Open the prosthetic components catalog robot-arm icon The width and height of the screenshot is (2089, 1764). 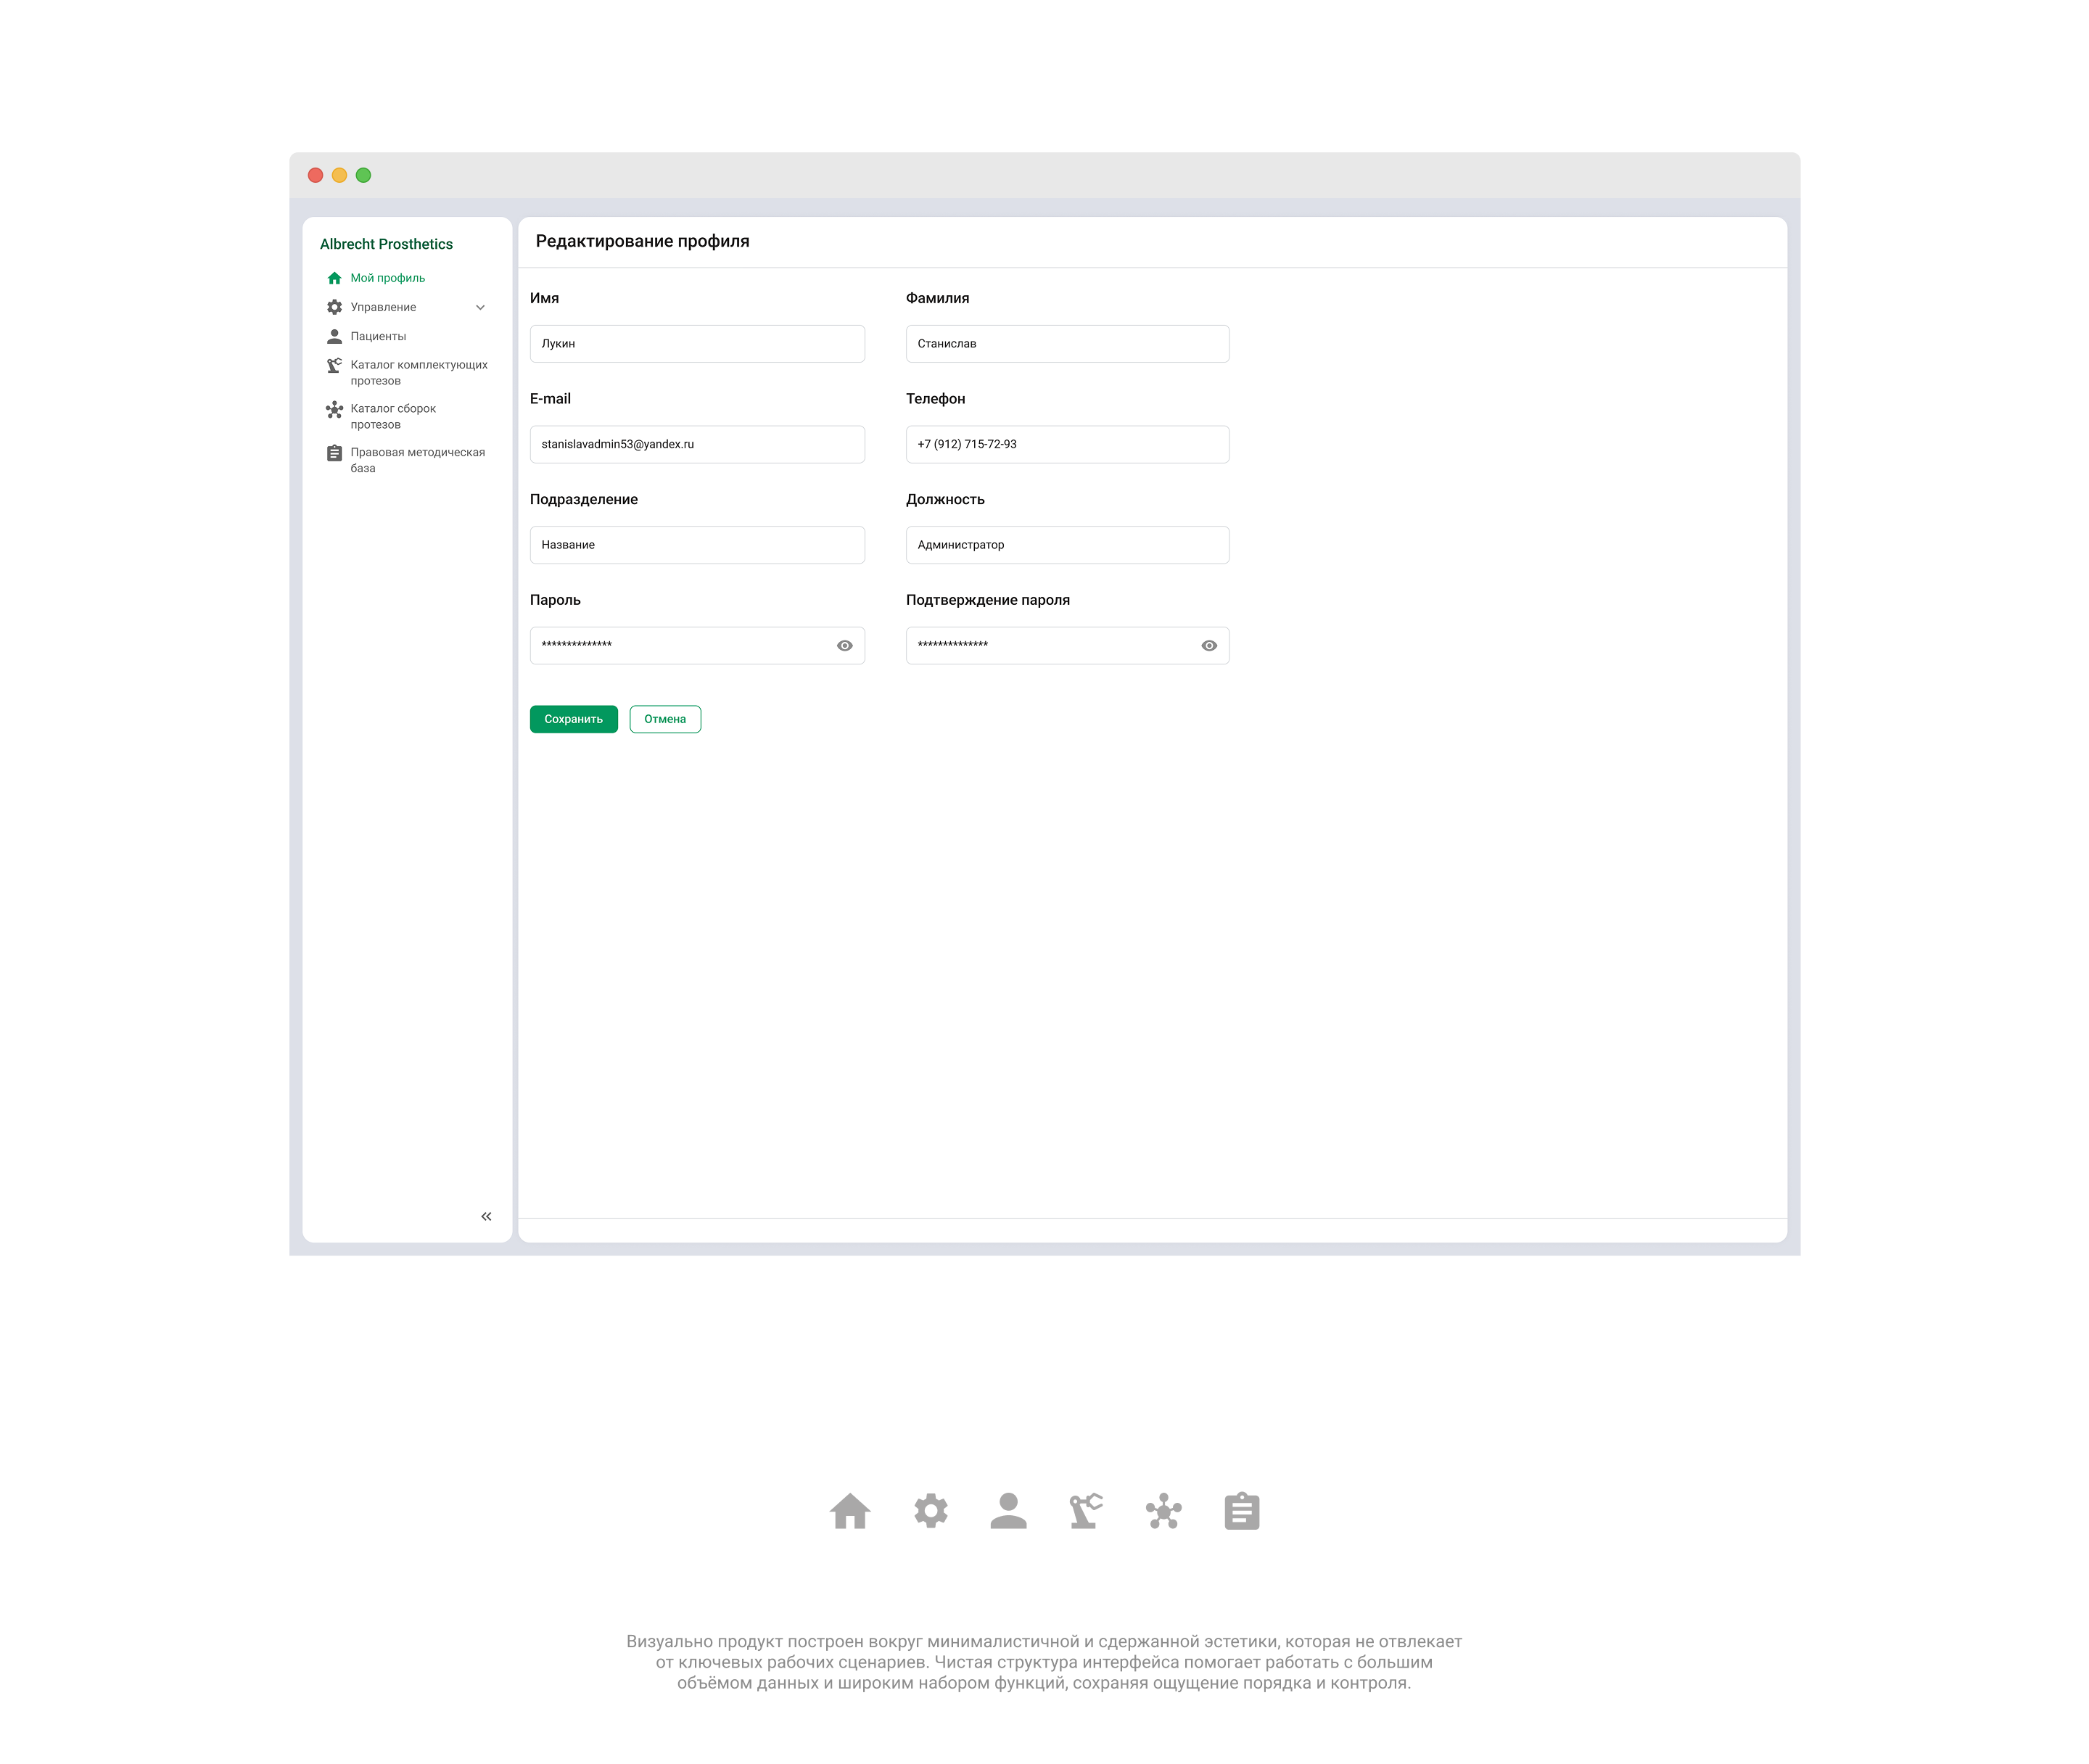click(x=334, y=365)
